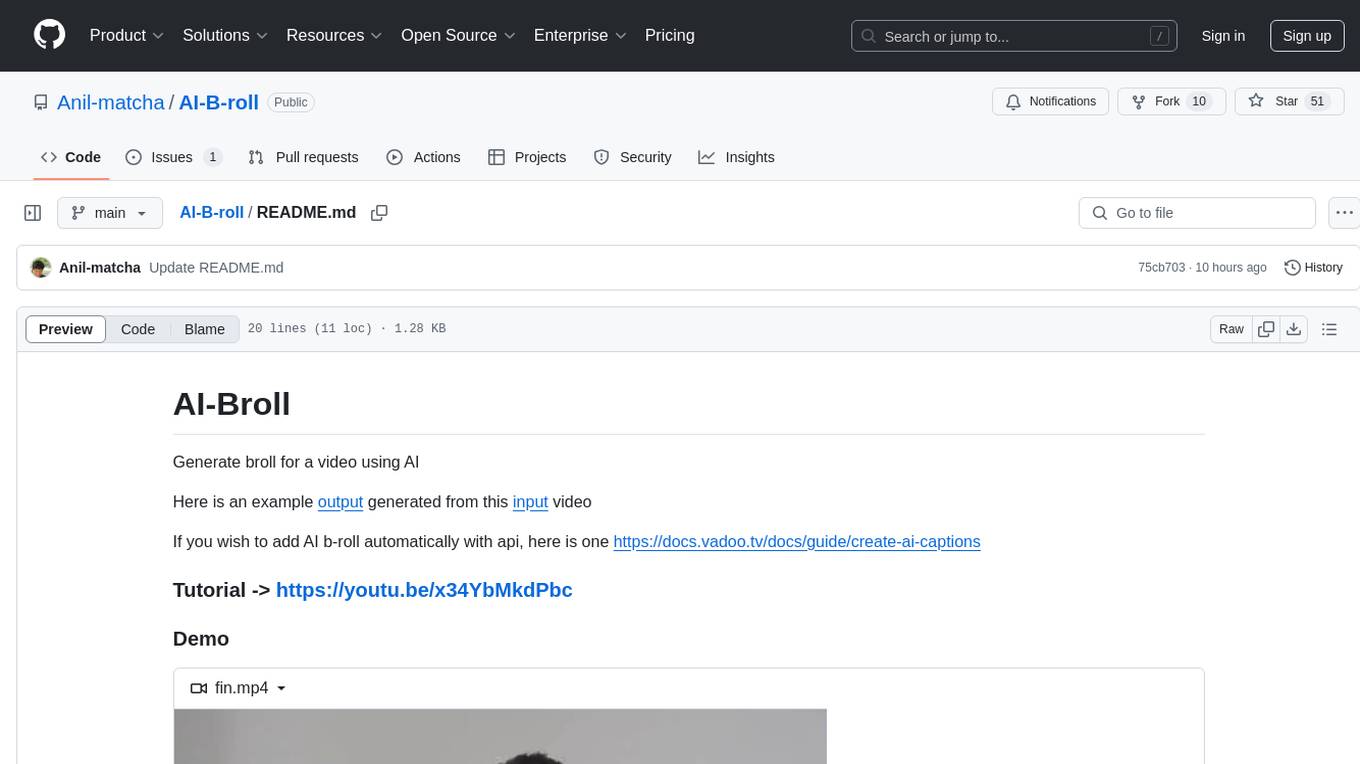
Task: Expand the Open Source menu
Action: (x=458, y=35)
